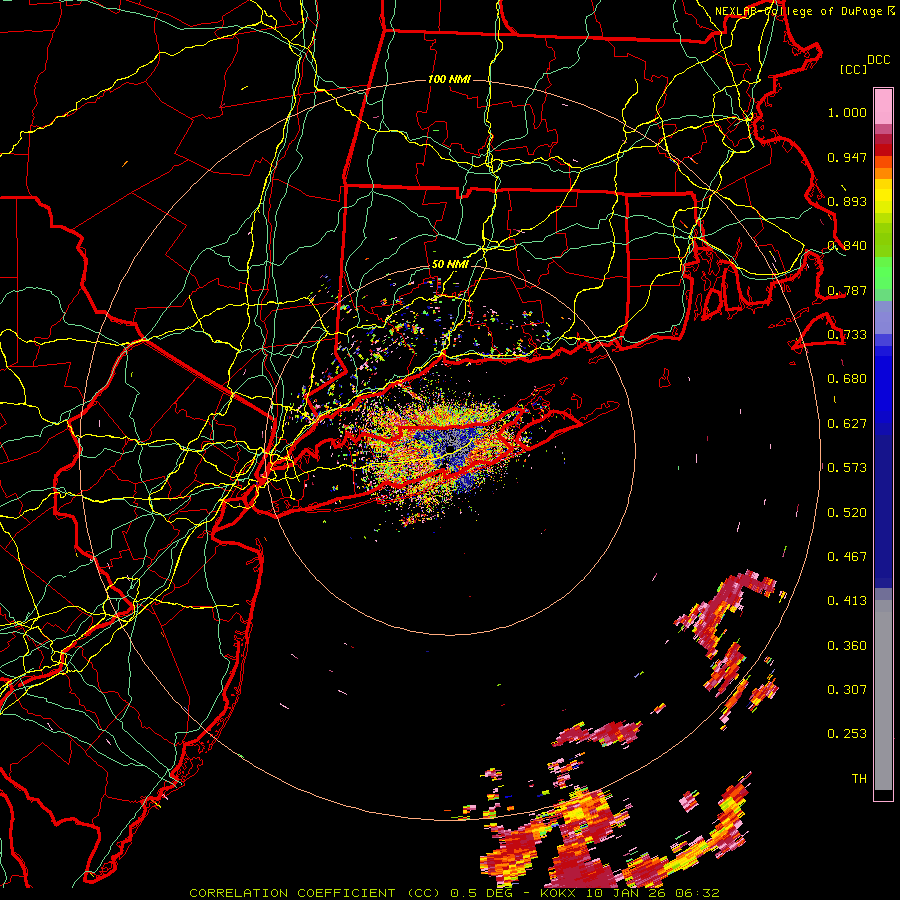This screenshot has height=900, width=900.
Task: Click the [CC] label above color scale
Action: click(853, 69)
